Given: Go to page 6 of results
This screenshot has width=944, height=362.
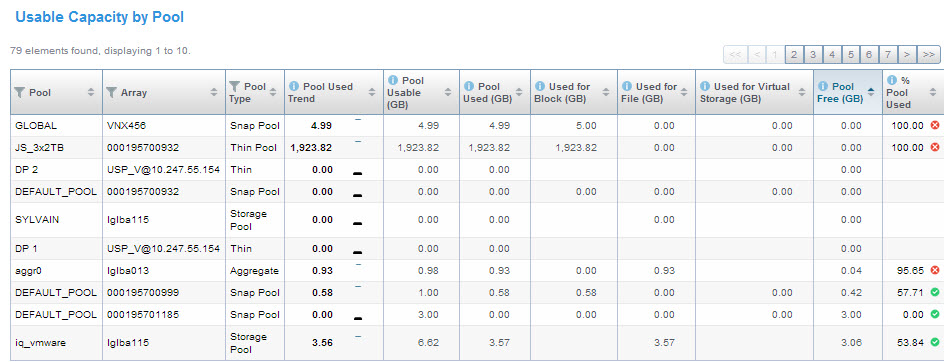Looking at the screenshot, I should (869, 54).
